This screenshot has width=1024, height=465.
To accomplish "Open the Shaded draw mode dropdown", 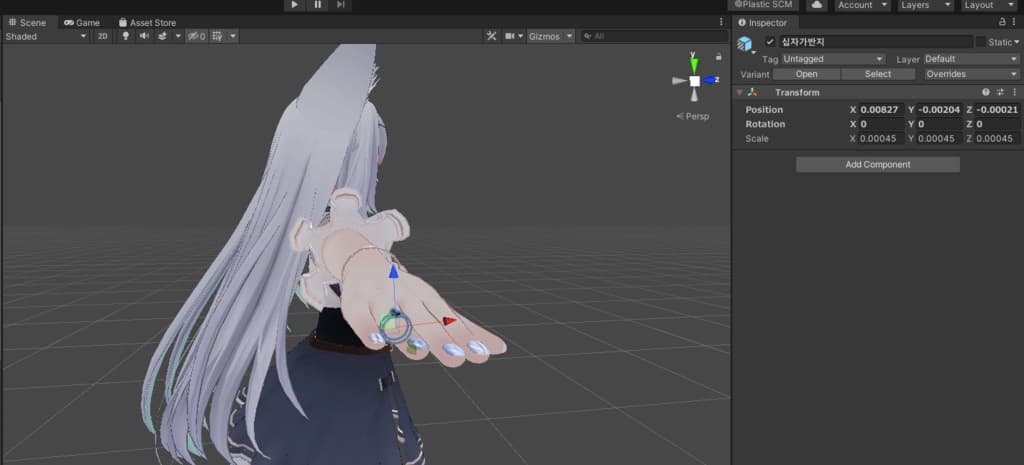I will point(46,36).
